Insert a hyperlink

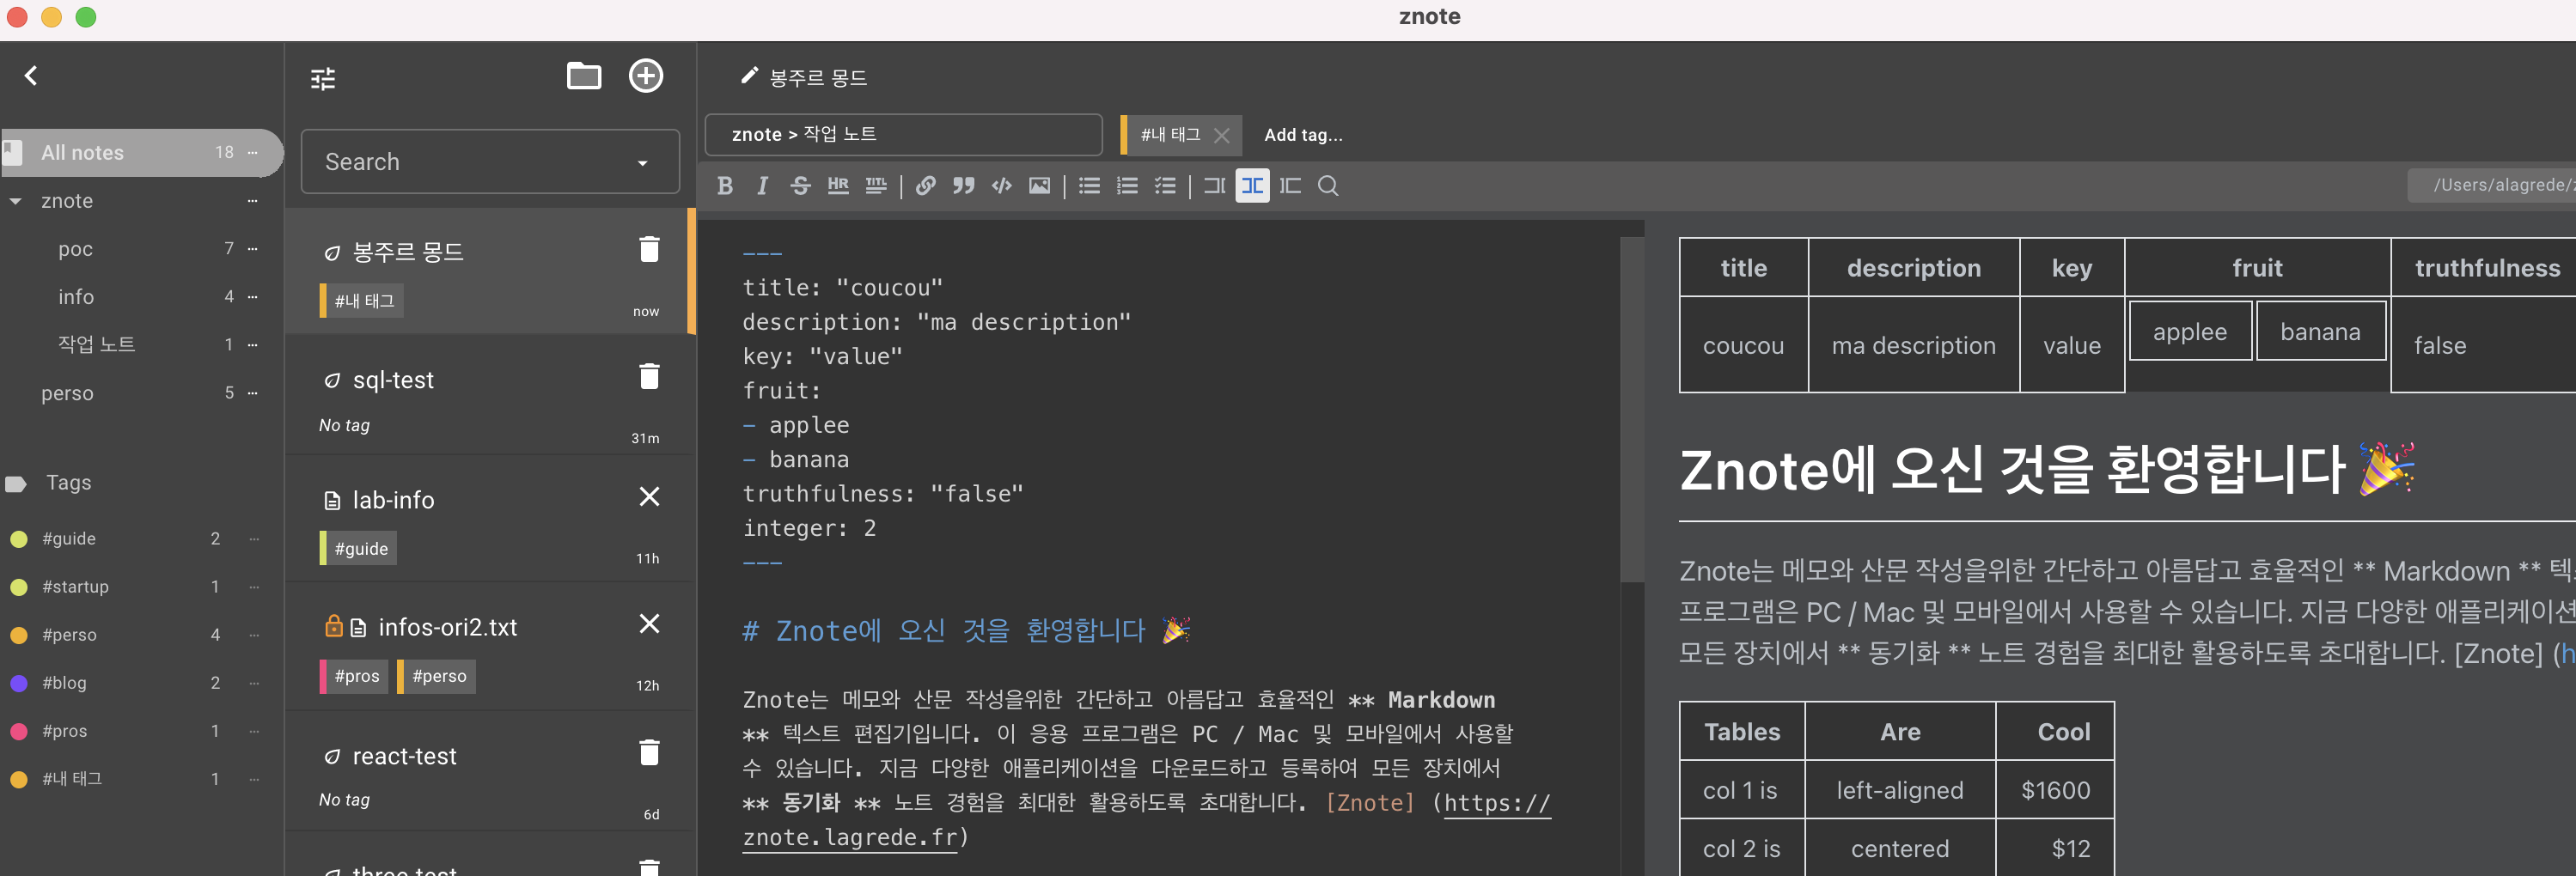[x=926, y=186]
